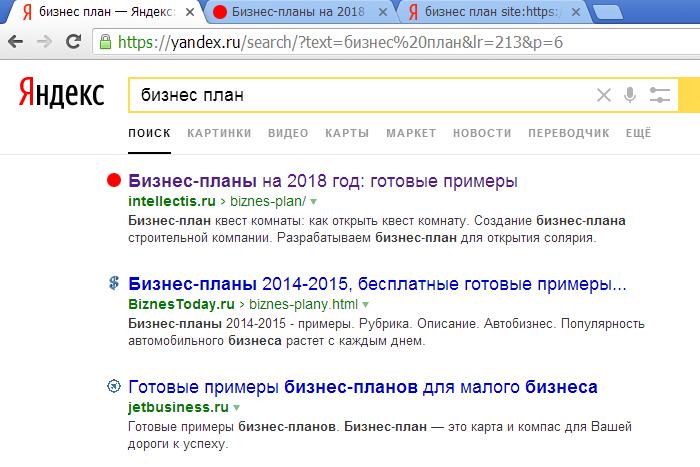Click into the Yandex search input field
This screenshot has width=700, height=467.
(360, 96)
